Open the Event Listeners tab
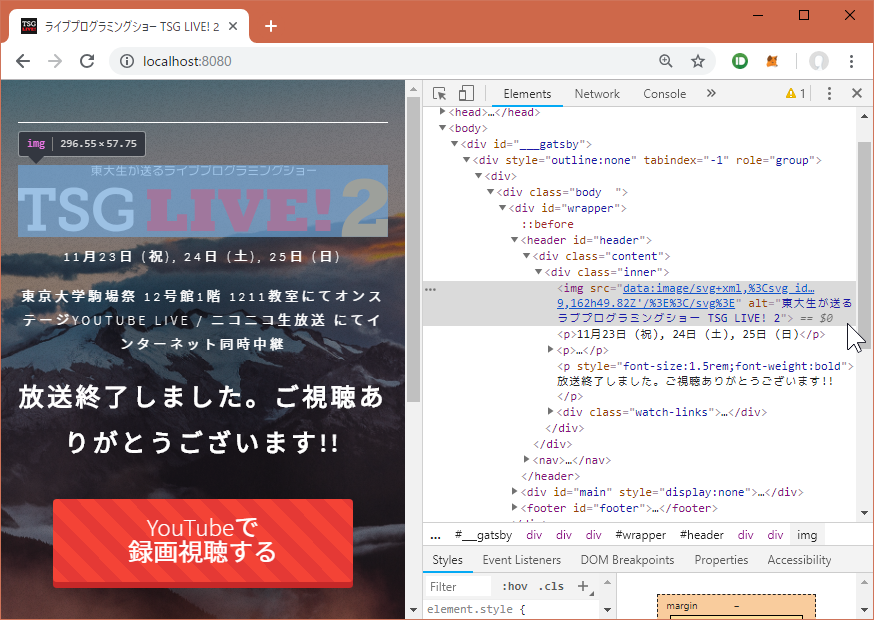This screenshot has width=874, height=620. (522, 560)
